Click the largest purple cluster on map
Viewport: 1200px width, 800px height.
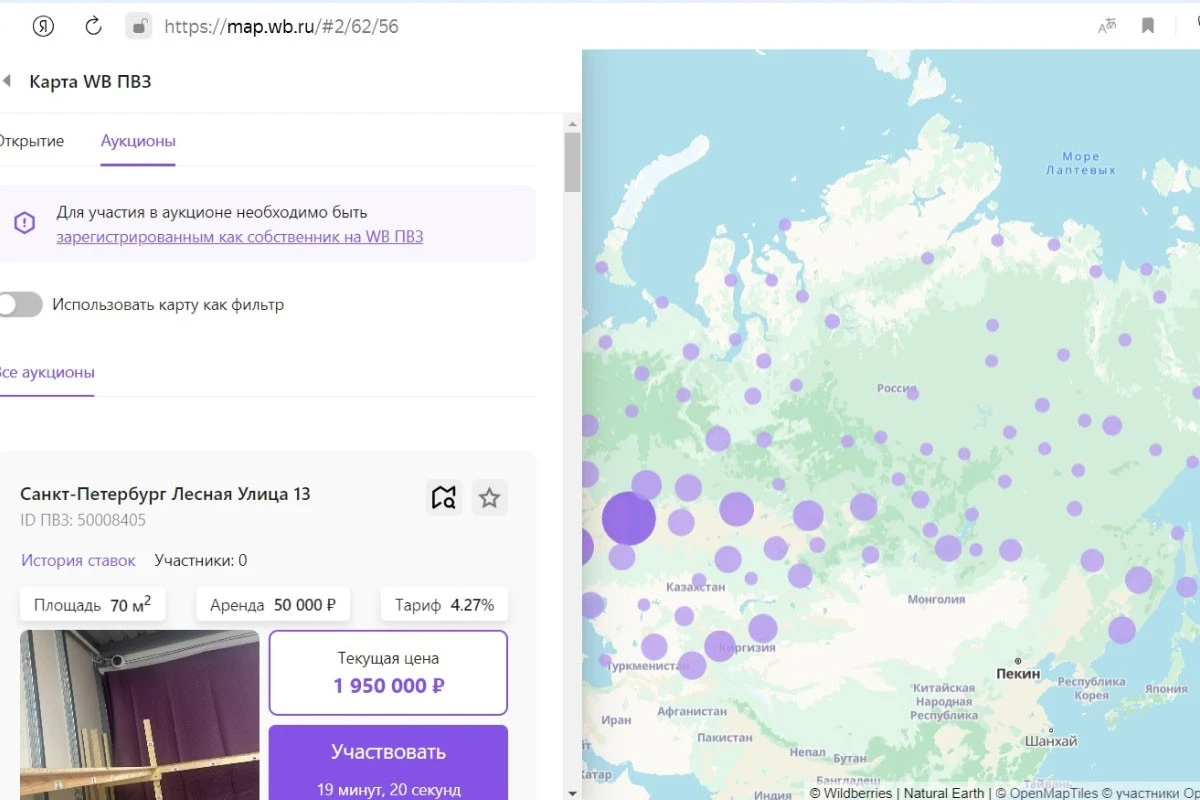pyautogui.click(x=629, y=518)
